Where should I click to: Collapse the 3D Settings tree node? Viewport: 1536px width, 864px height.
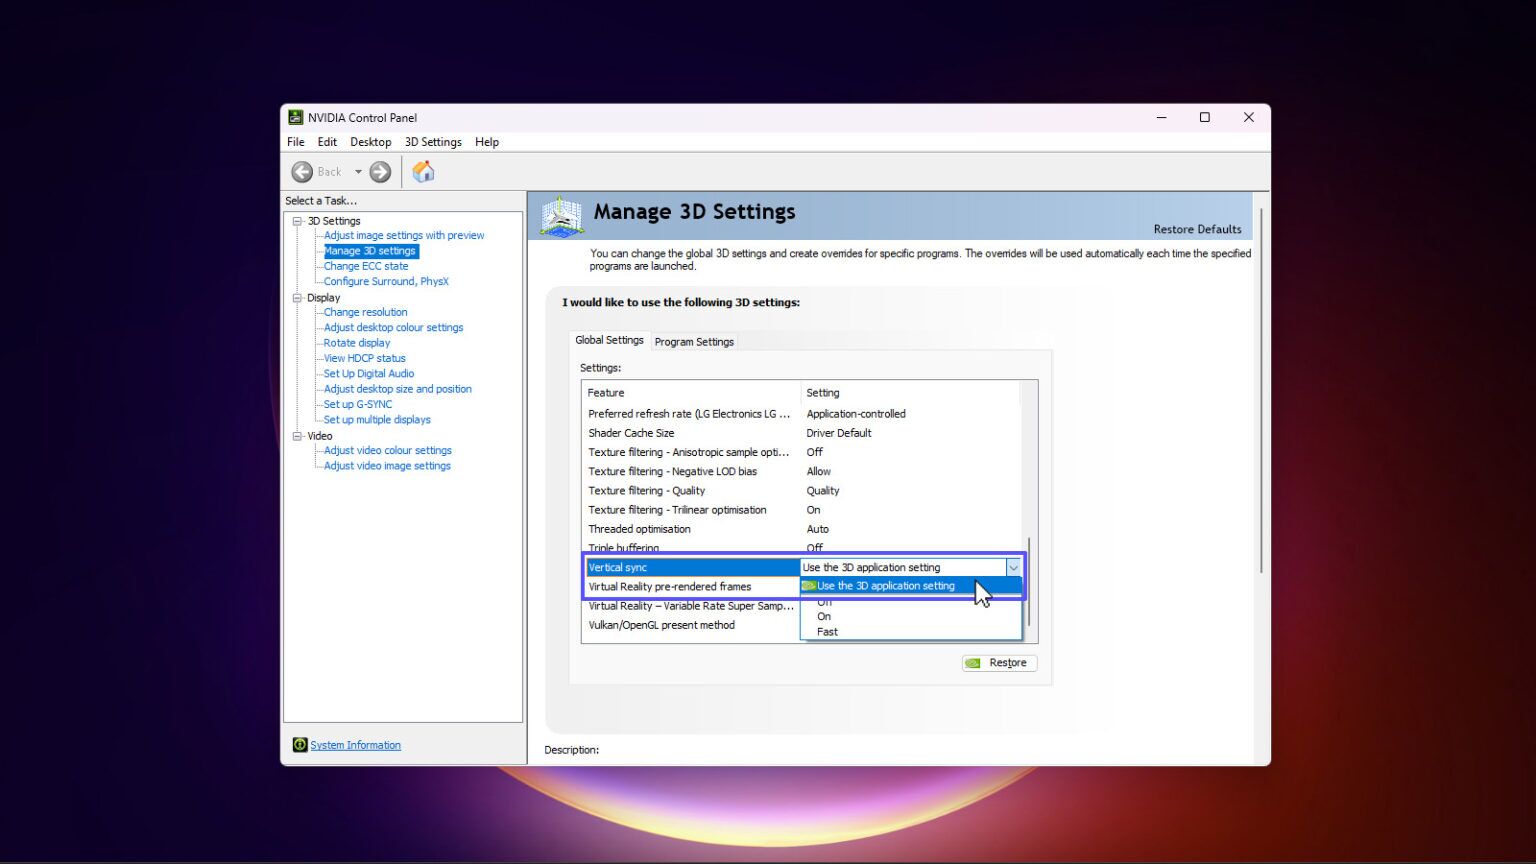pyautogui.click(x=297, y=221)
